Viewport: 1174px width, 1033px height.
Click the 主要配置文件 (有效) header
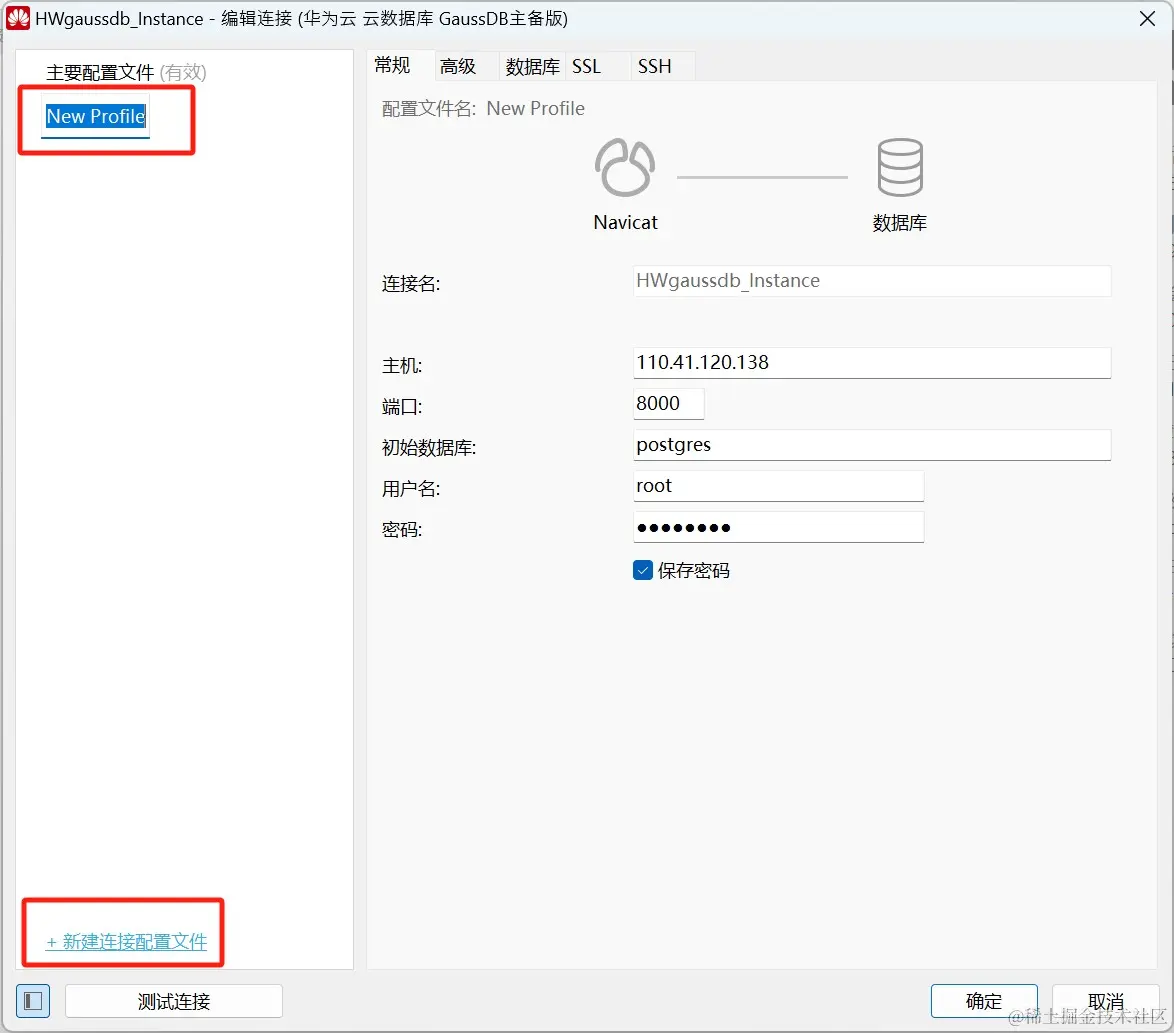coord(126,73)
